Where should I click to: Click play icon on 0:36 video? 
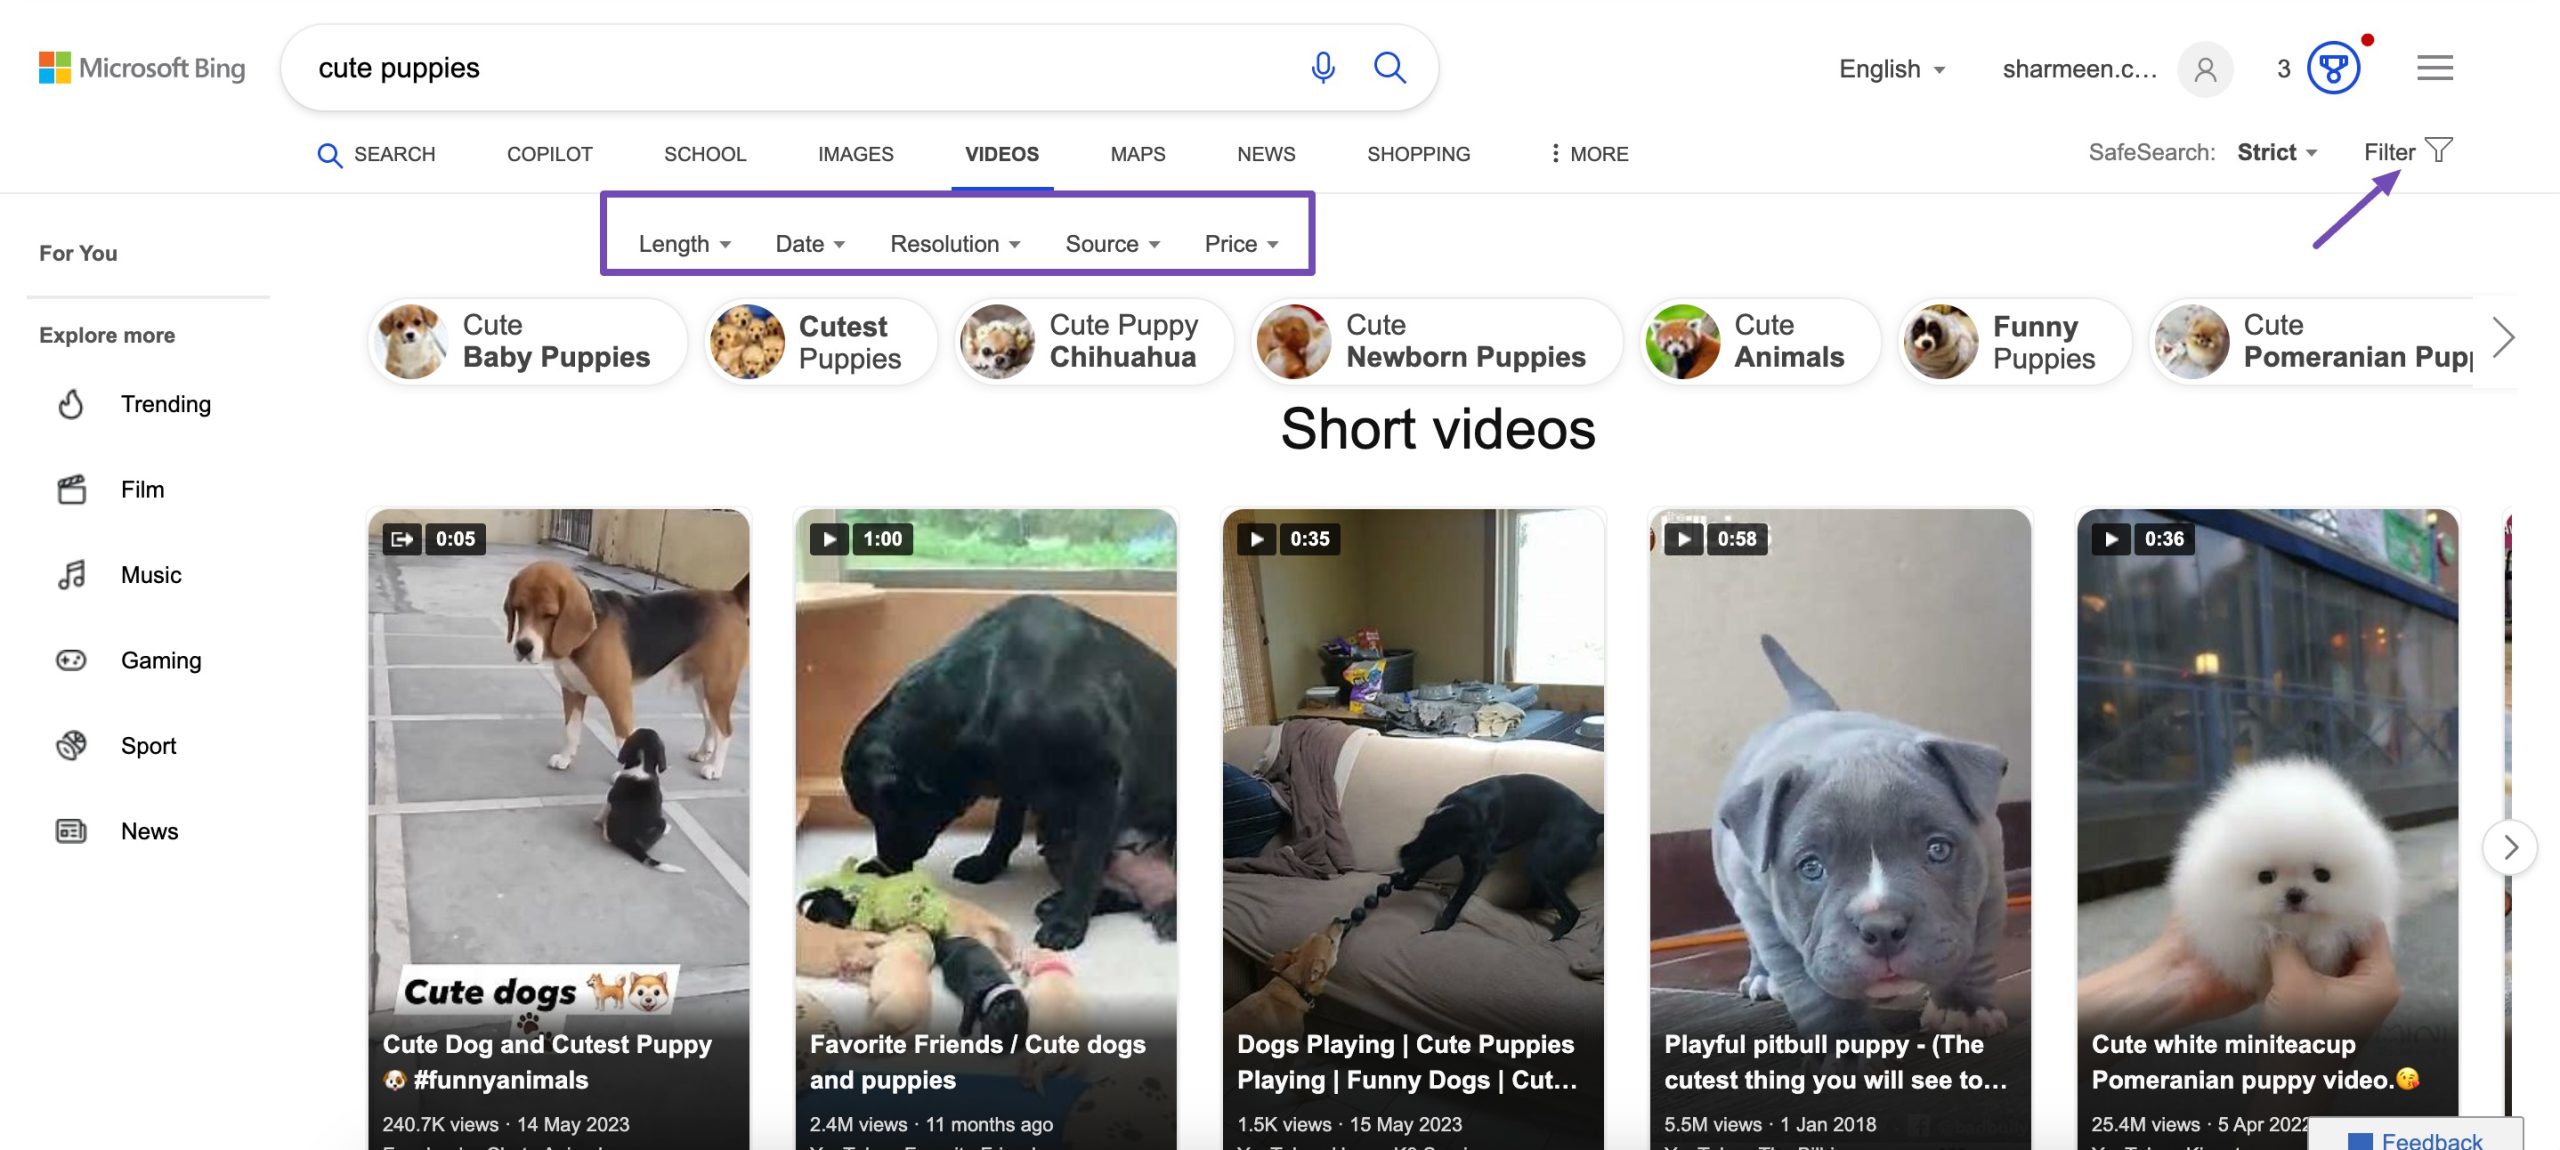coord(2111,539)
